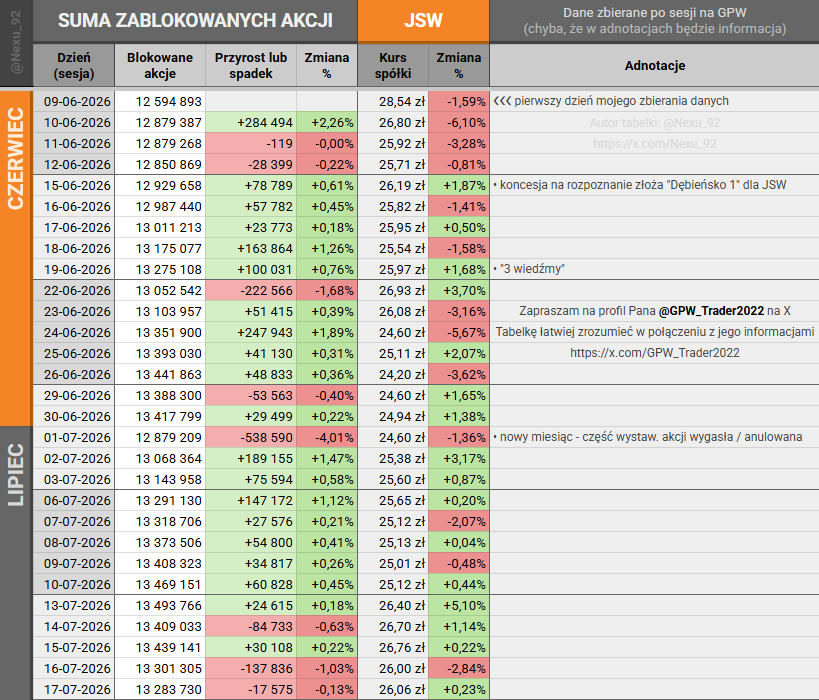The height and width of the screenshot is (700, 819).
Task: Select the -119 decrease cell
Action: point(251,143)
